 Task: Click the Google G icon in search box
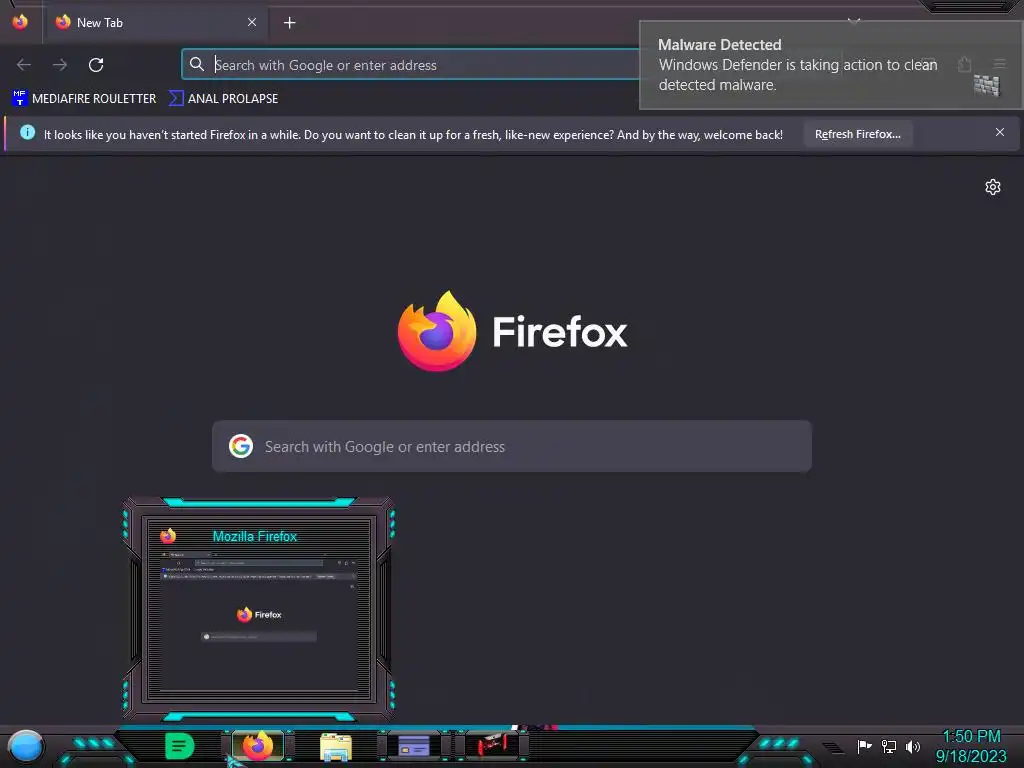tap(241, 446)
